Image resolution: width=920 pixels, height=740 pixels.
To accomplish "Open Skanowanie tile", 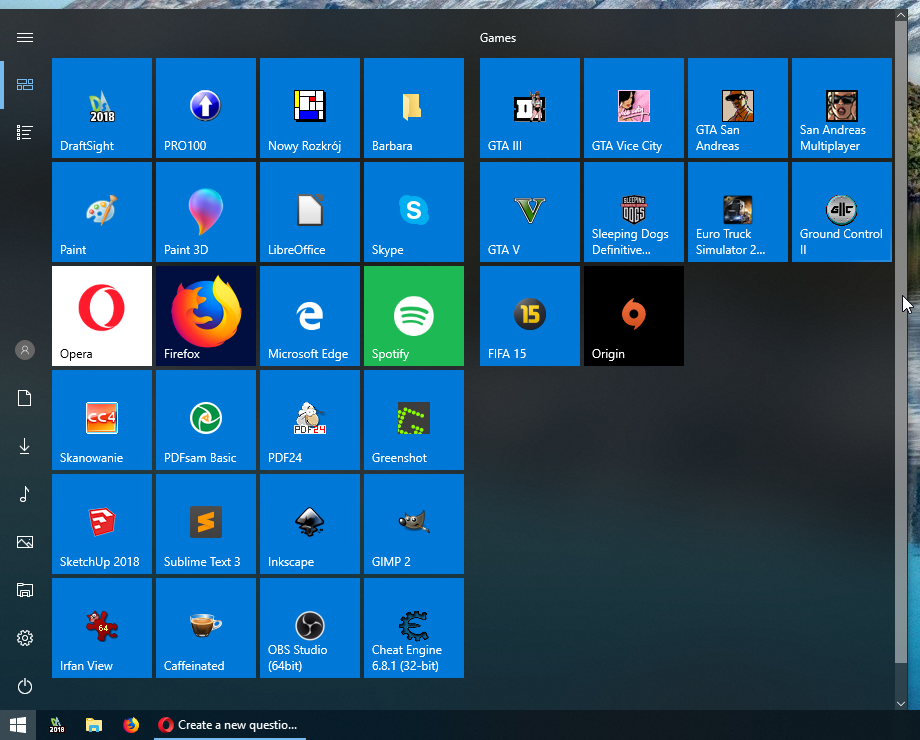I will coord(102,420).
